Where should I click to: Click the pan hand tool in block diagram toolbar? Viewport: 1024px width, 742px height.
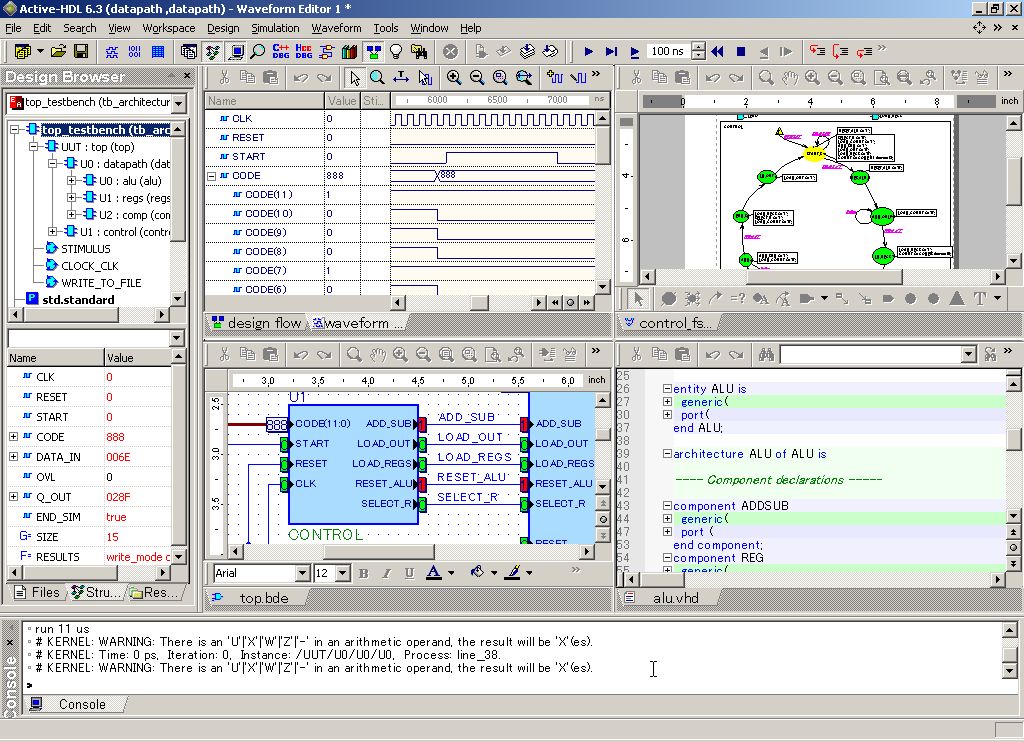coord(377,354)
